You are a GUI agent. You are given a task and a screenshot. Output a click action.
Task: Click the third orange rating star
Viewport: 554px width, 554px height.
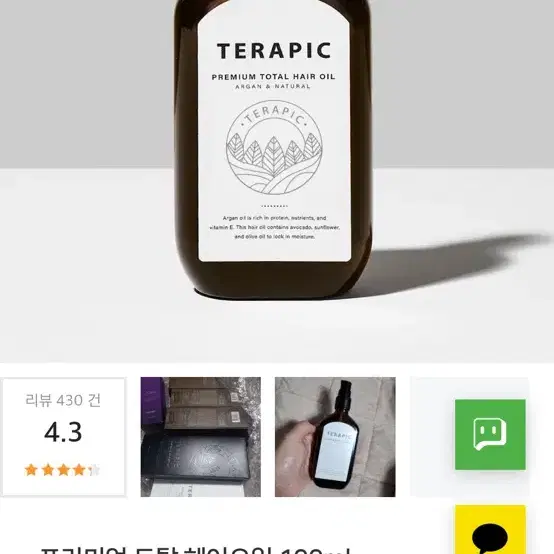(63, 470)
